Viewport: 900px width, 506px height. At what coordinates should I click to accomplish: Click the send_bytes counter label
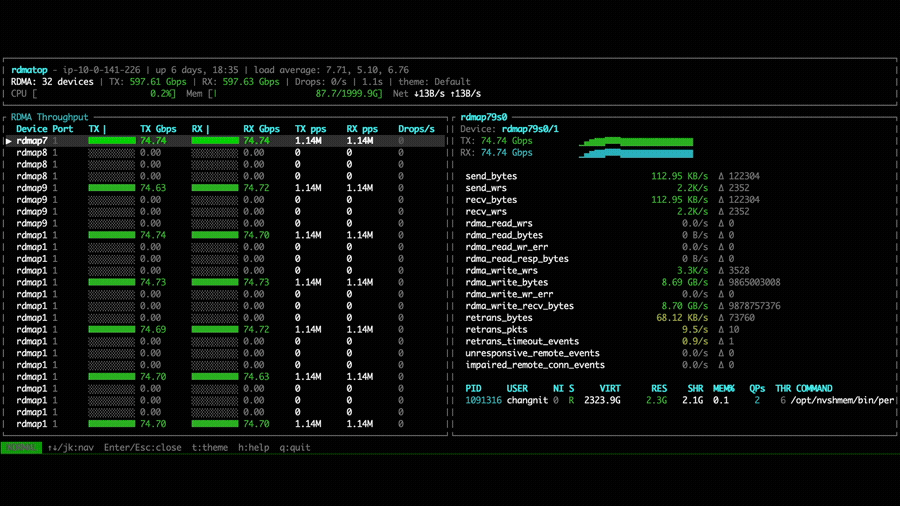(491, 176)
